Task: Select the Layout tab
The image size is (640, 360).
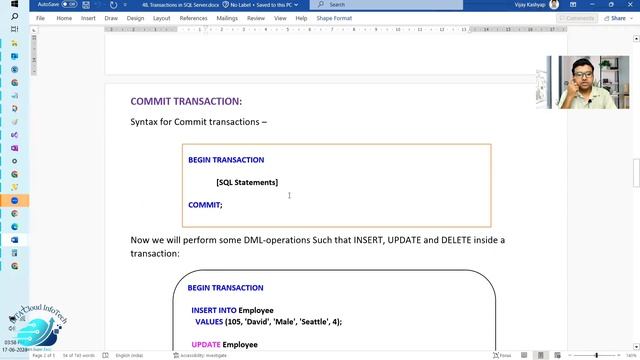Action: (x=162, y=18)
